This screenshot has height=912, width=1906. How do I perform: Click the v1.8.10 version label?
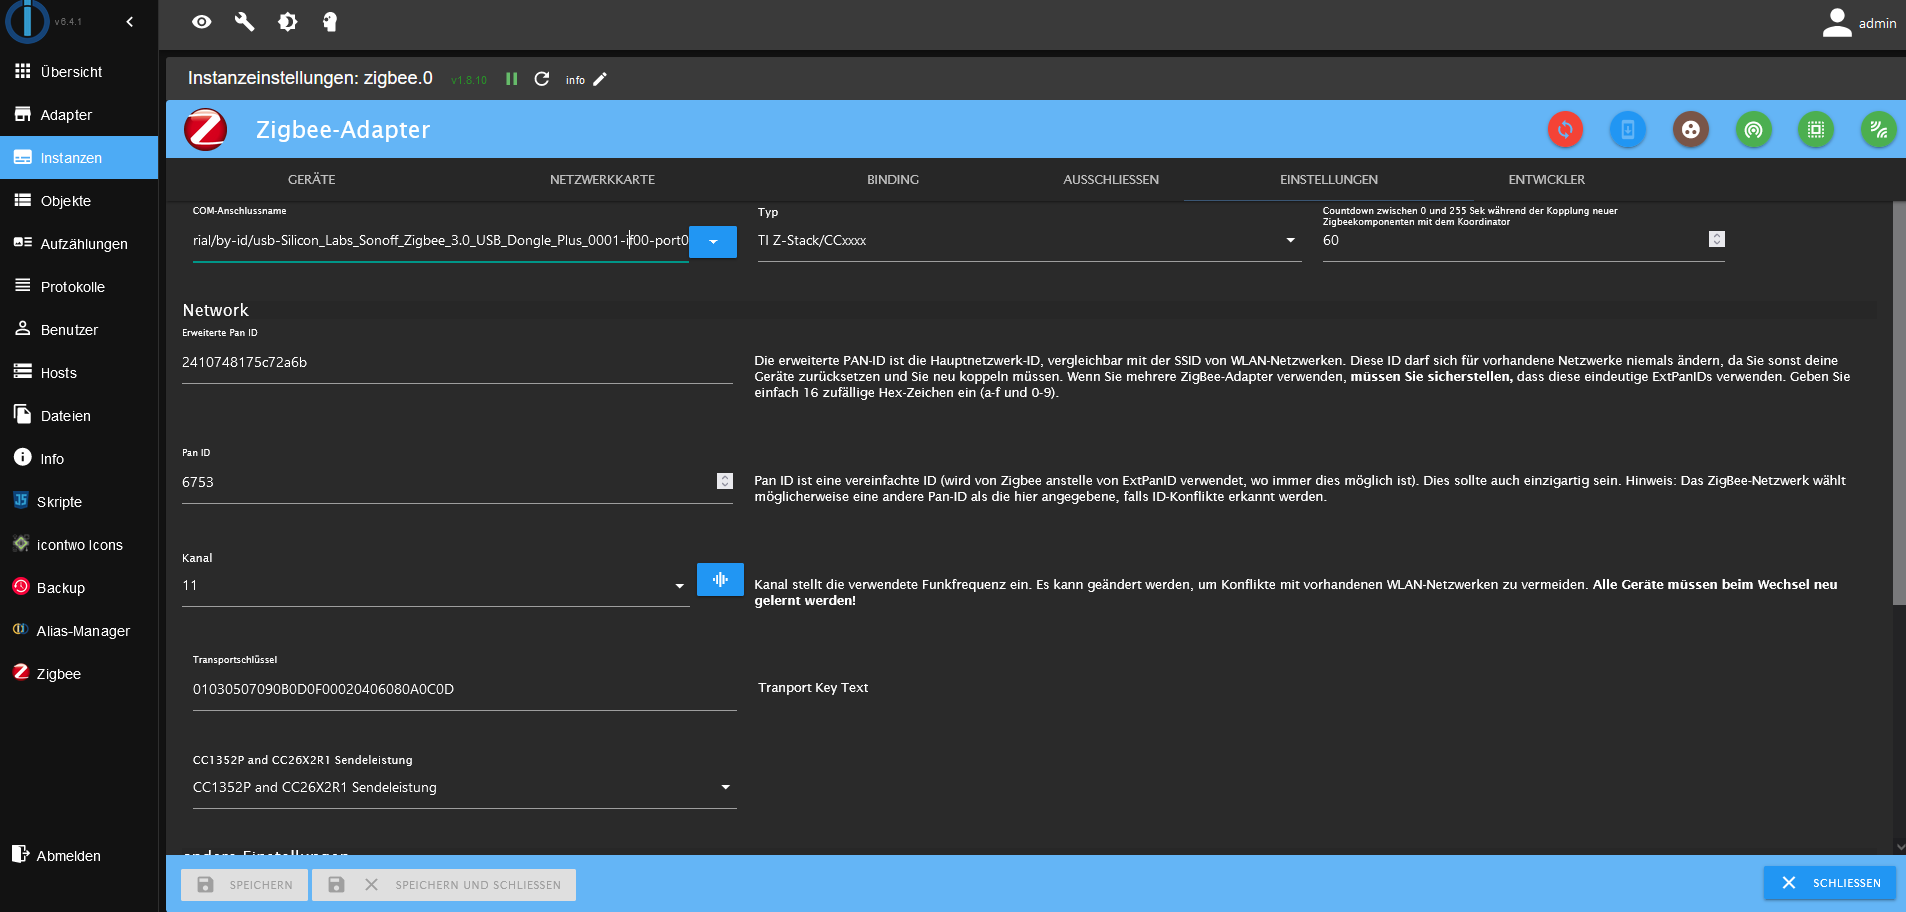[x=469, y=80]
